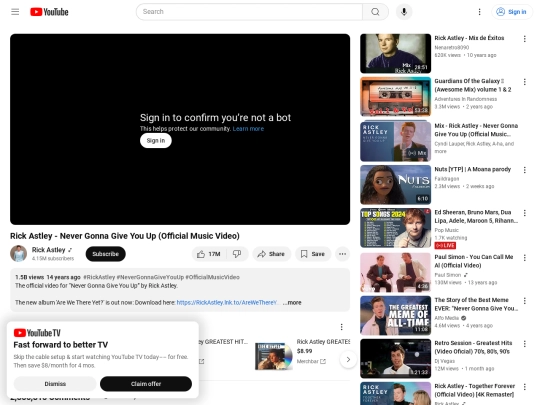Screen dimensions: 540x405
Task: Open the Learn more link in player
Action: click(x=248, y=129)
